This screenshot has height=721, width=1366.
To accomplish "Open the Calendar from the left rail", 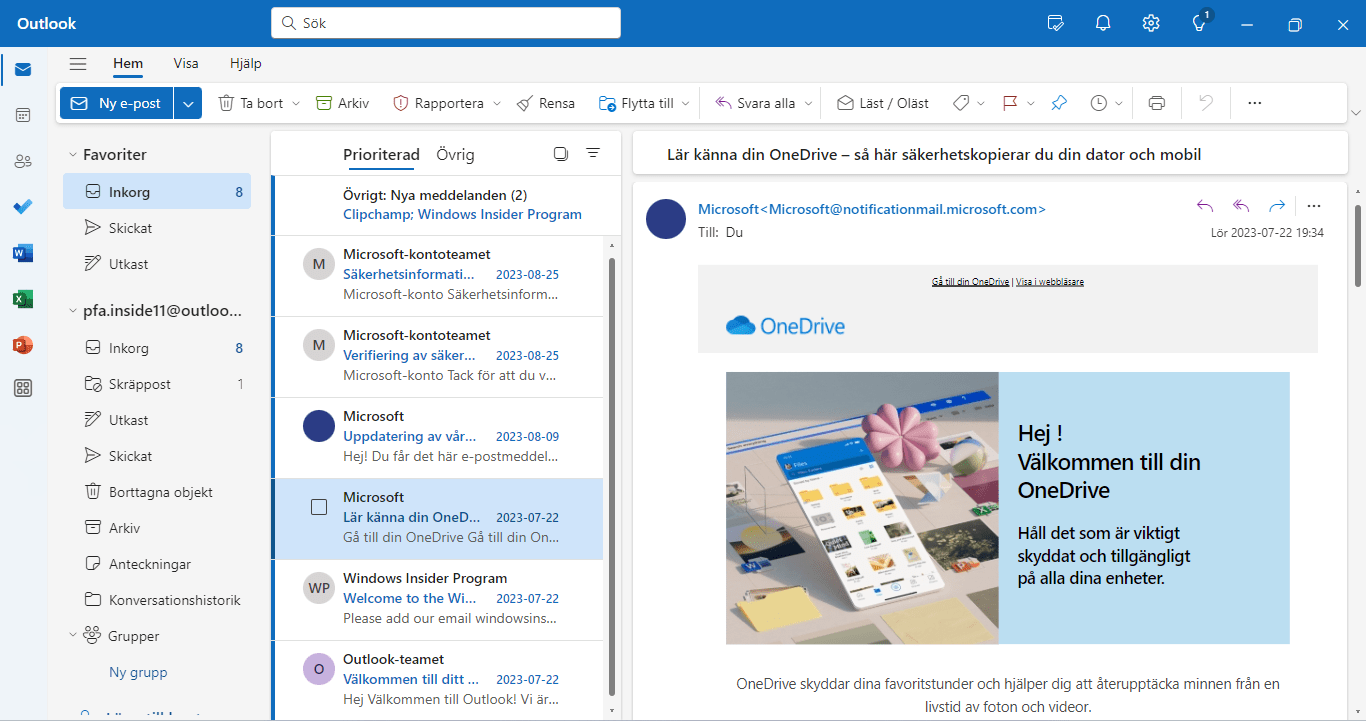I will click(x=22, y=115).
